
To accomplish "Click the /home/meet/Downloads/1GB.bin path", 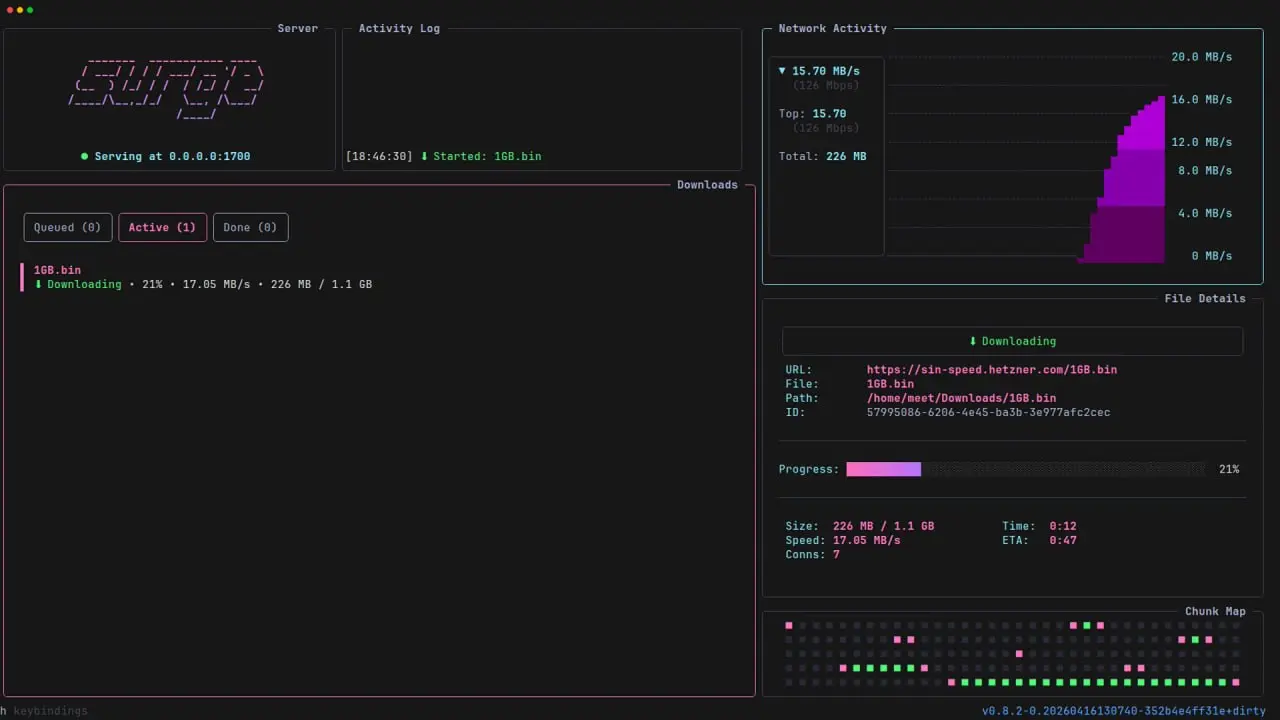I will pyautogui.click(x=961, y=398).
